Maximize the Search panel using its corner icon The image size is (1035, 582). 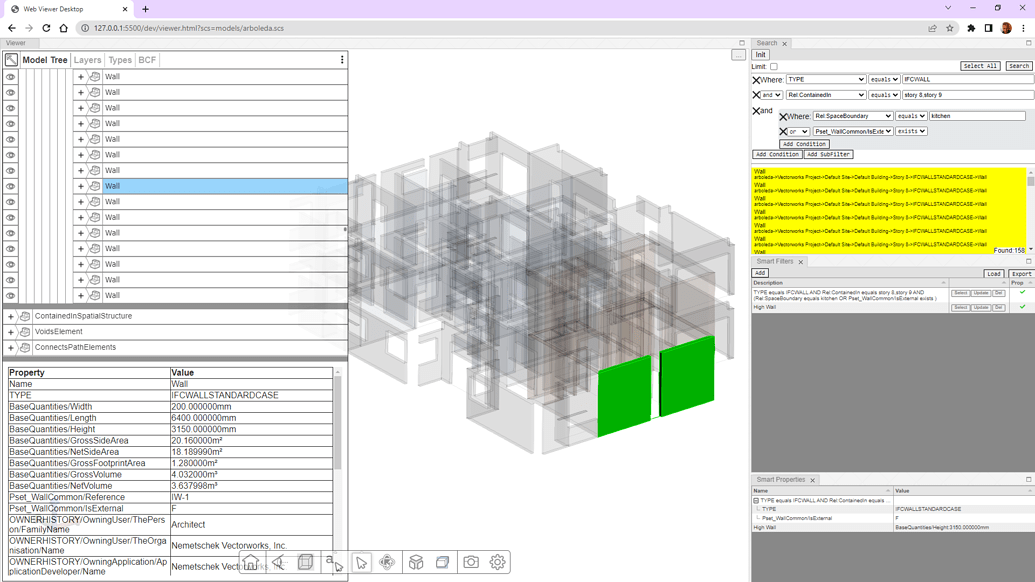point(1028,43)
